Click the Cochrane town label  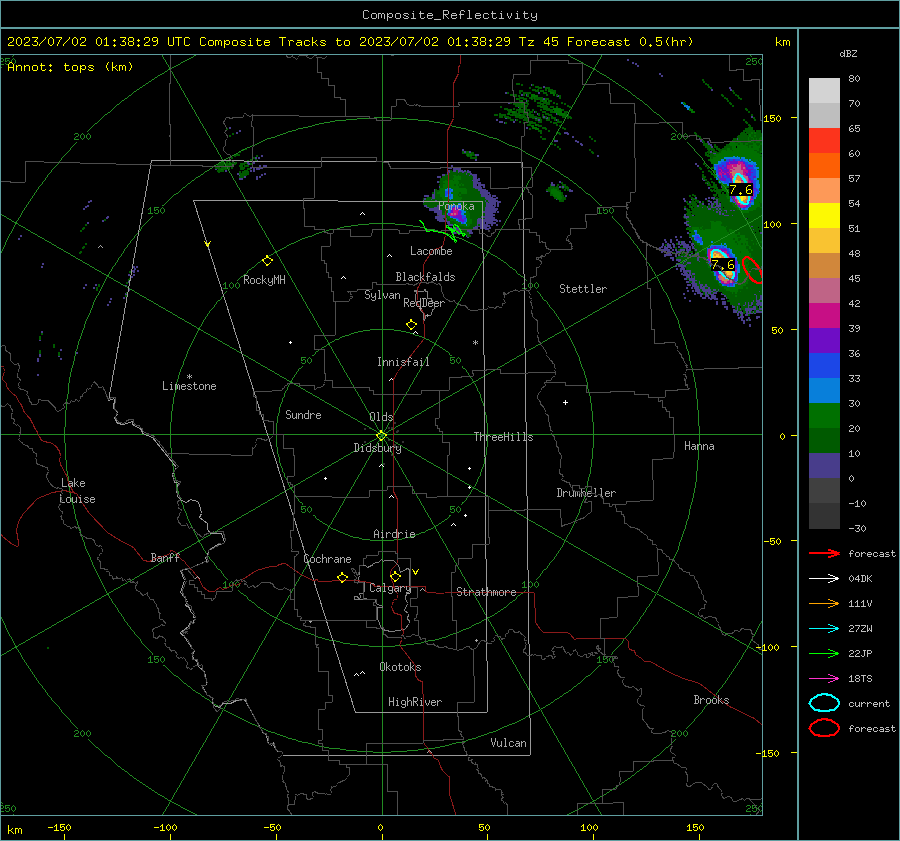coord(327,559)
